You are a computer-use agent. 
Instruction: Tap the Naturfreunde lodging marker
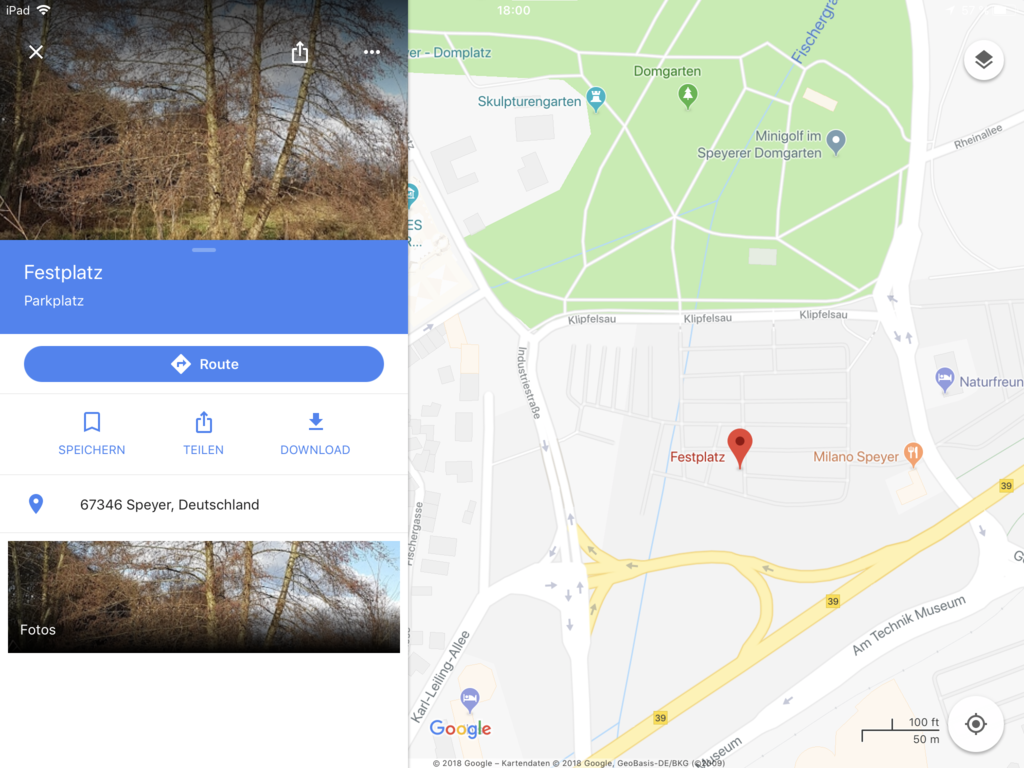click(944, 379)
